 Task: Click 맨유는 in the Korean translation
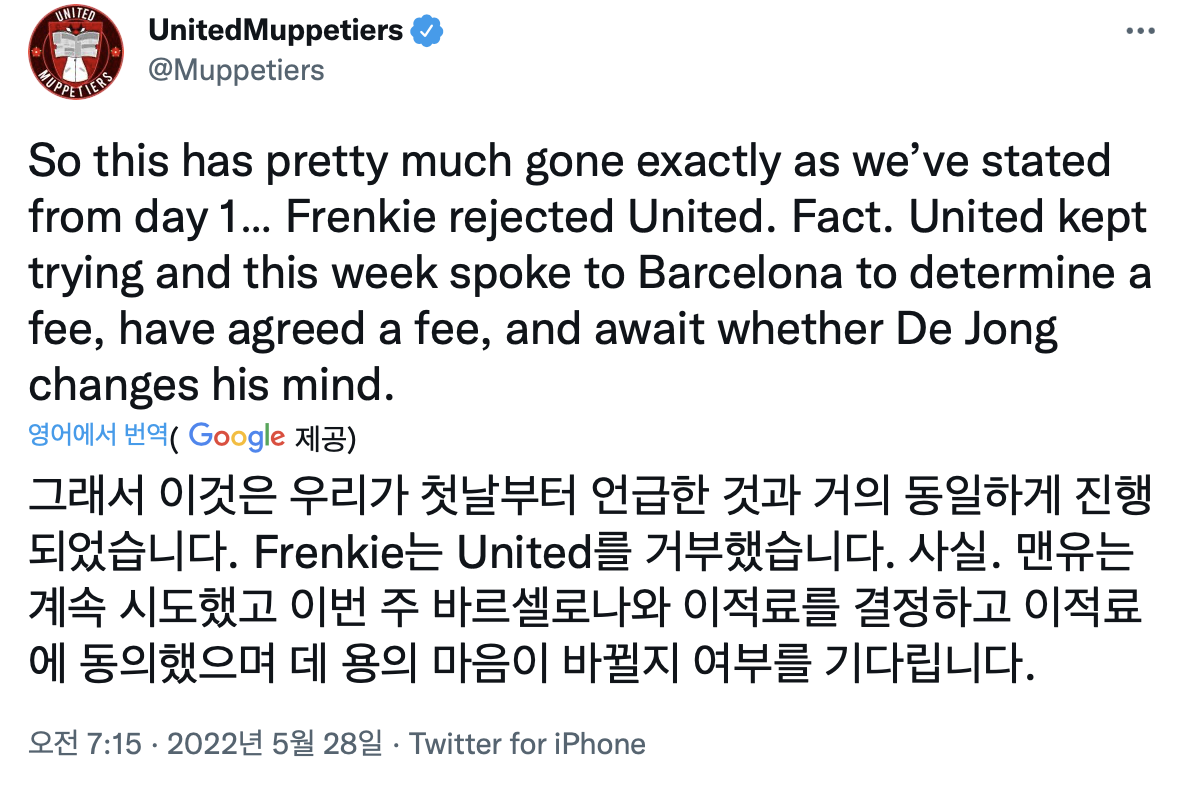[x=1075, y=552]
